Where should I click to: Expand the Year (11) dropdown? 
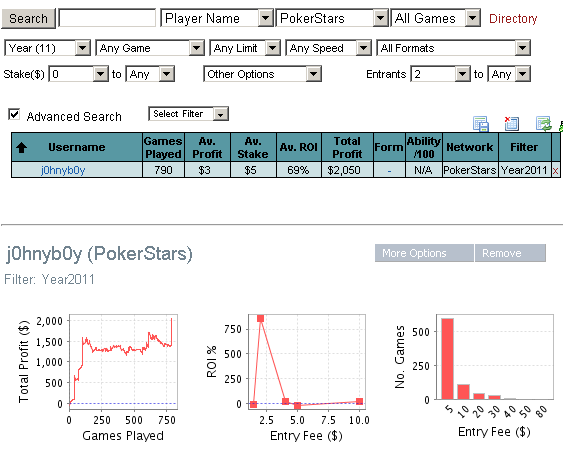47,48
